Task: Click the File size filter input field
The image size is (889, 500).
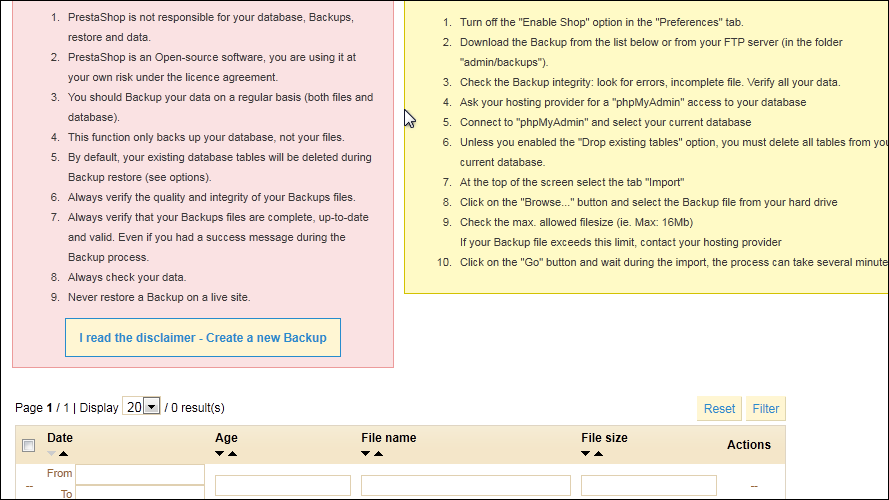Action: 649,486
